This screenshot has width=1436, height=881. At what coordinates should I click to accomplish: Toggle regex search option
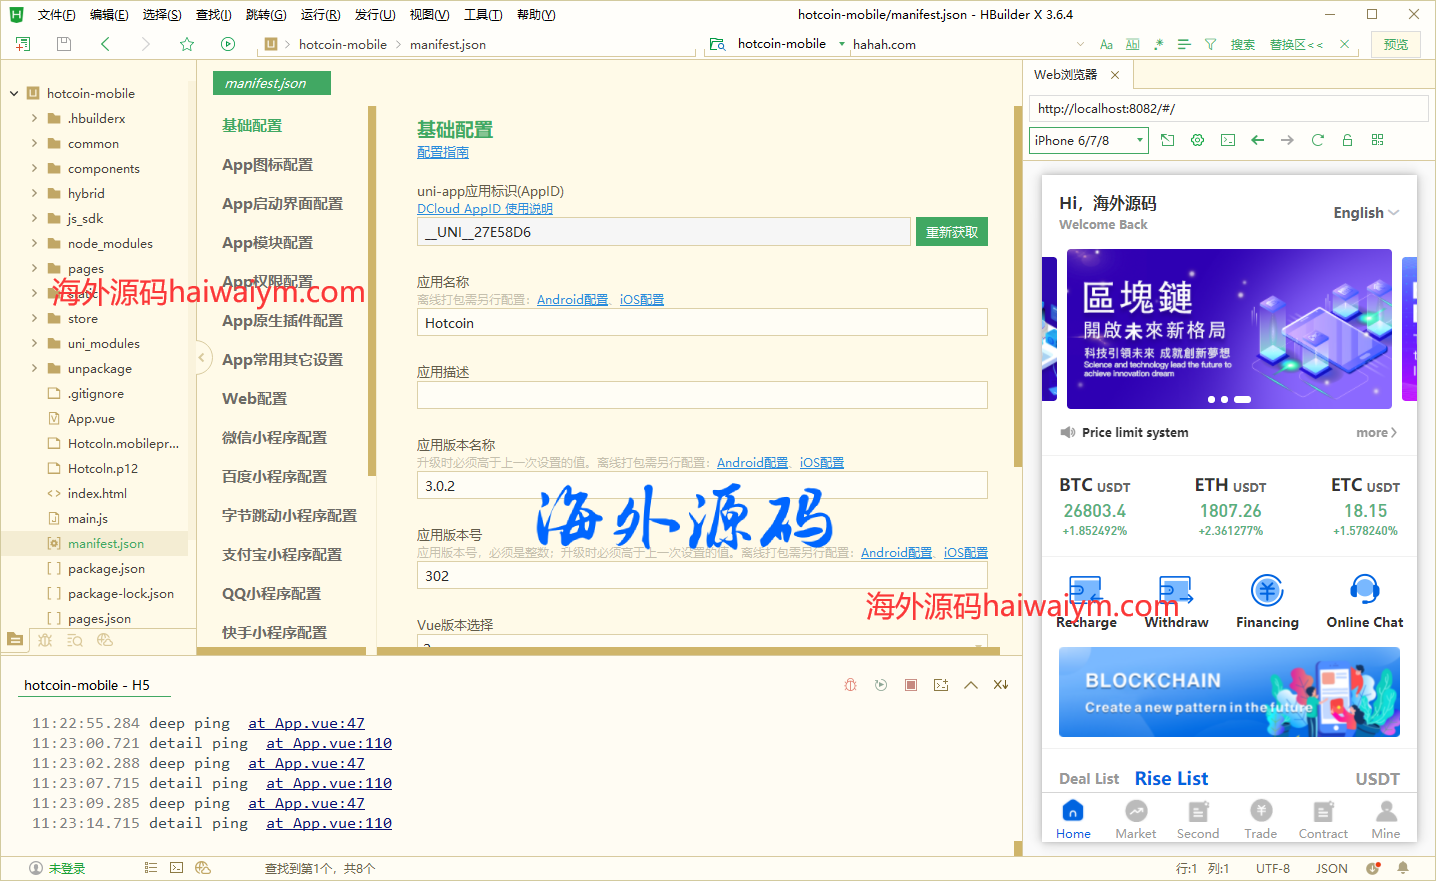pyautogui.click(x=1158, y=44)
